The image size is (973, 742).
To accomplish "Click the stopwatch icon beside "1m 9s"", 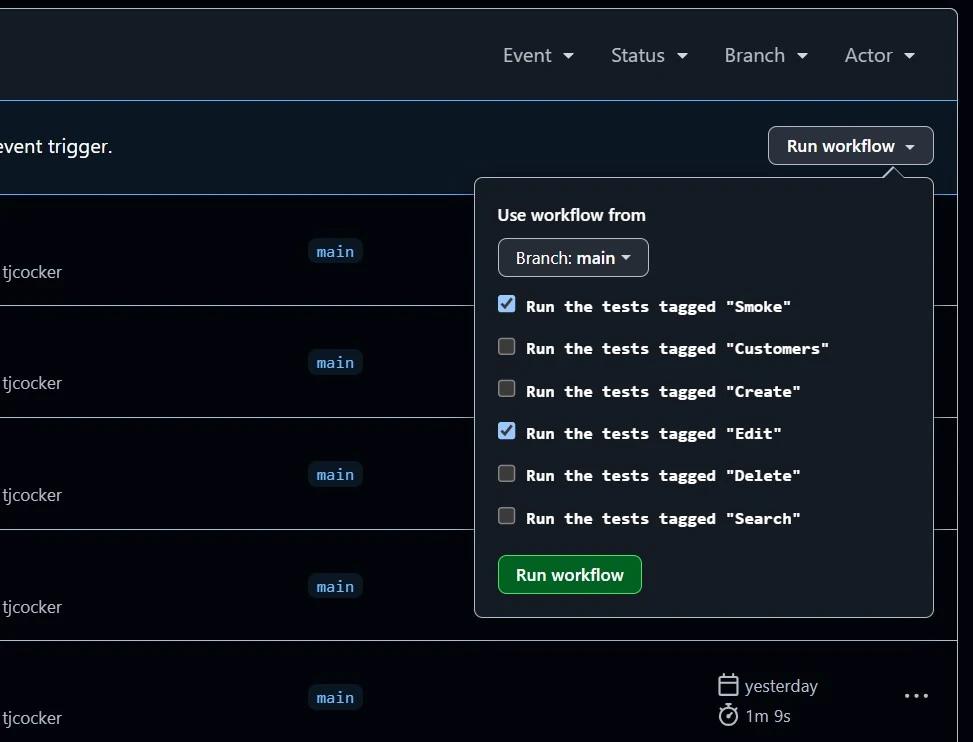I will 728,715.
